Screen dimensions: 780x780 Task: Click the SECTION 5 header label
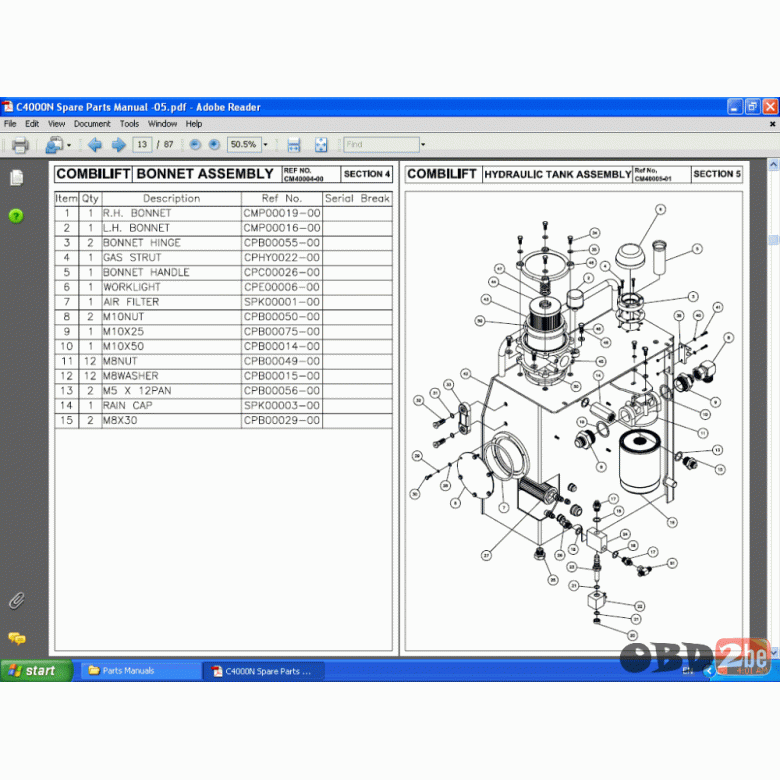point(717,174)
